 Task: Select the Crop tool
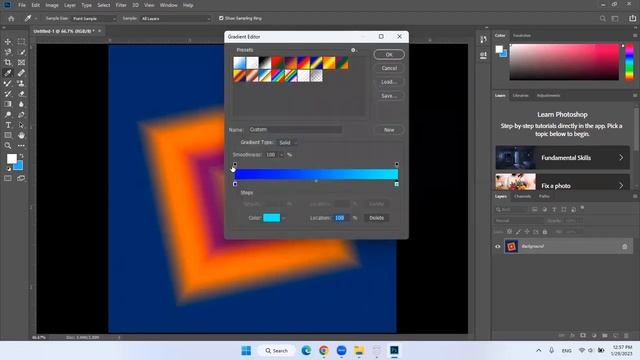pyautogui.click(x=8, y=62)
